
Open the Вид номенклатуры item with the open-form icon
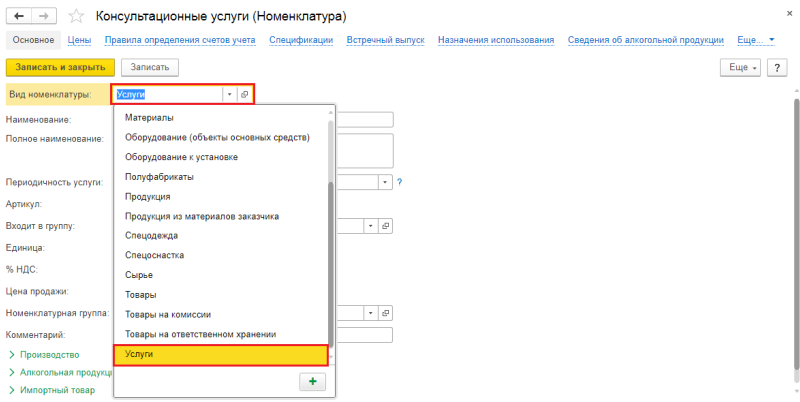(245, 94)
